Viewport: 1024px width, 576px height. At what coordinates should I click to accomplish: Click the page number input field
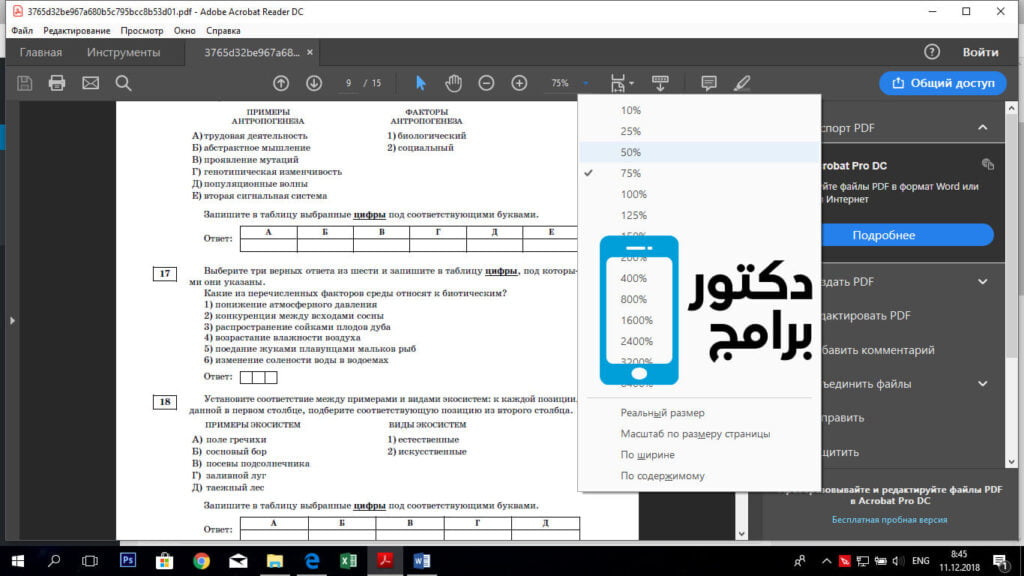point(349,83)
